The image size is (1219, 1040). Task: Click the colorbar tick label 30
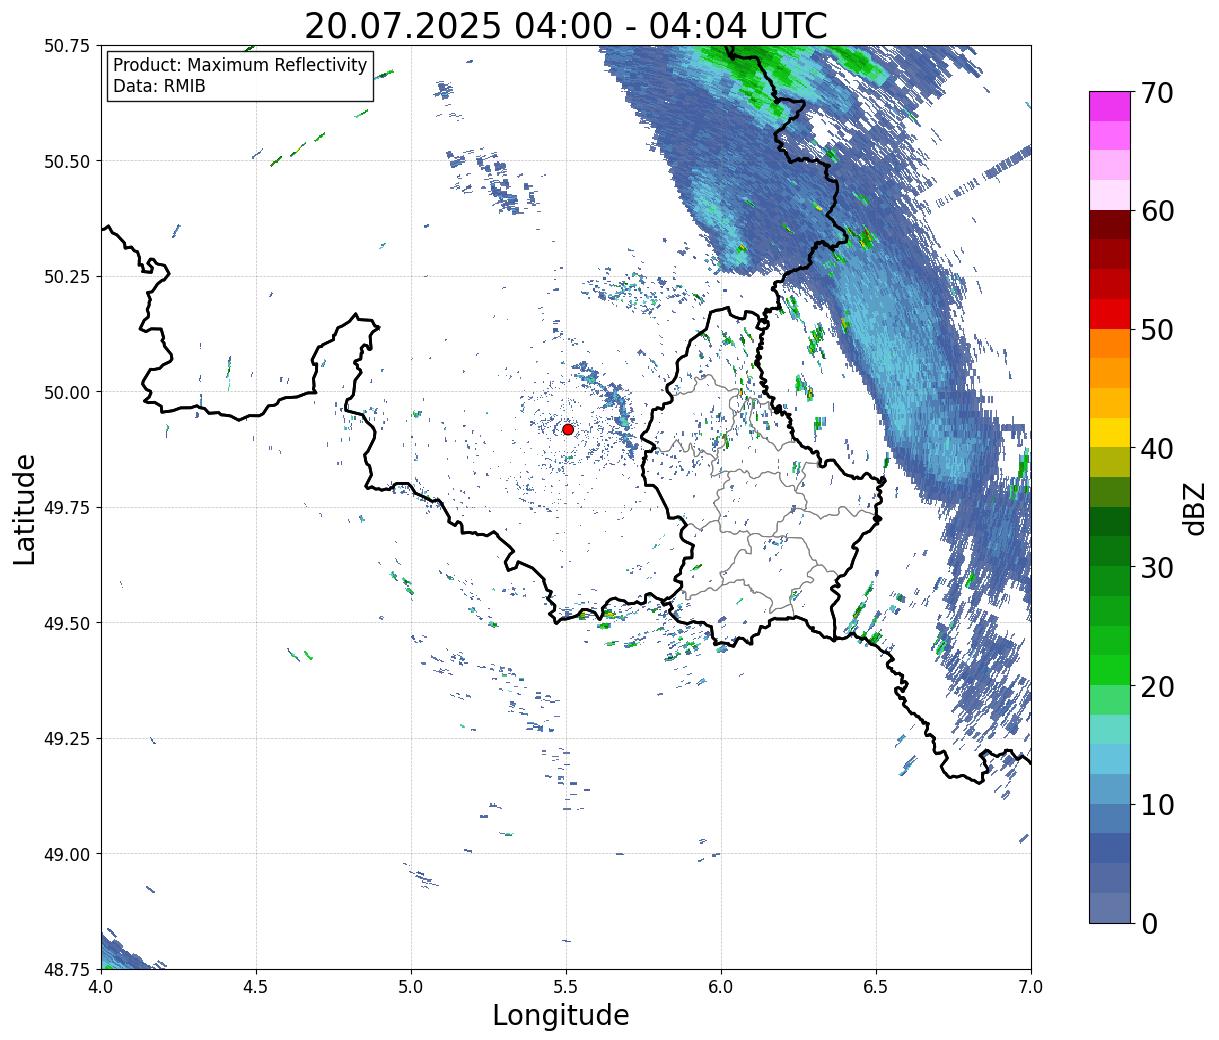point(1157,568)
